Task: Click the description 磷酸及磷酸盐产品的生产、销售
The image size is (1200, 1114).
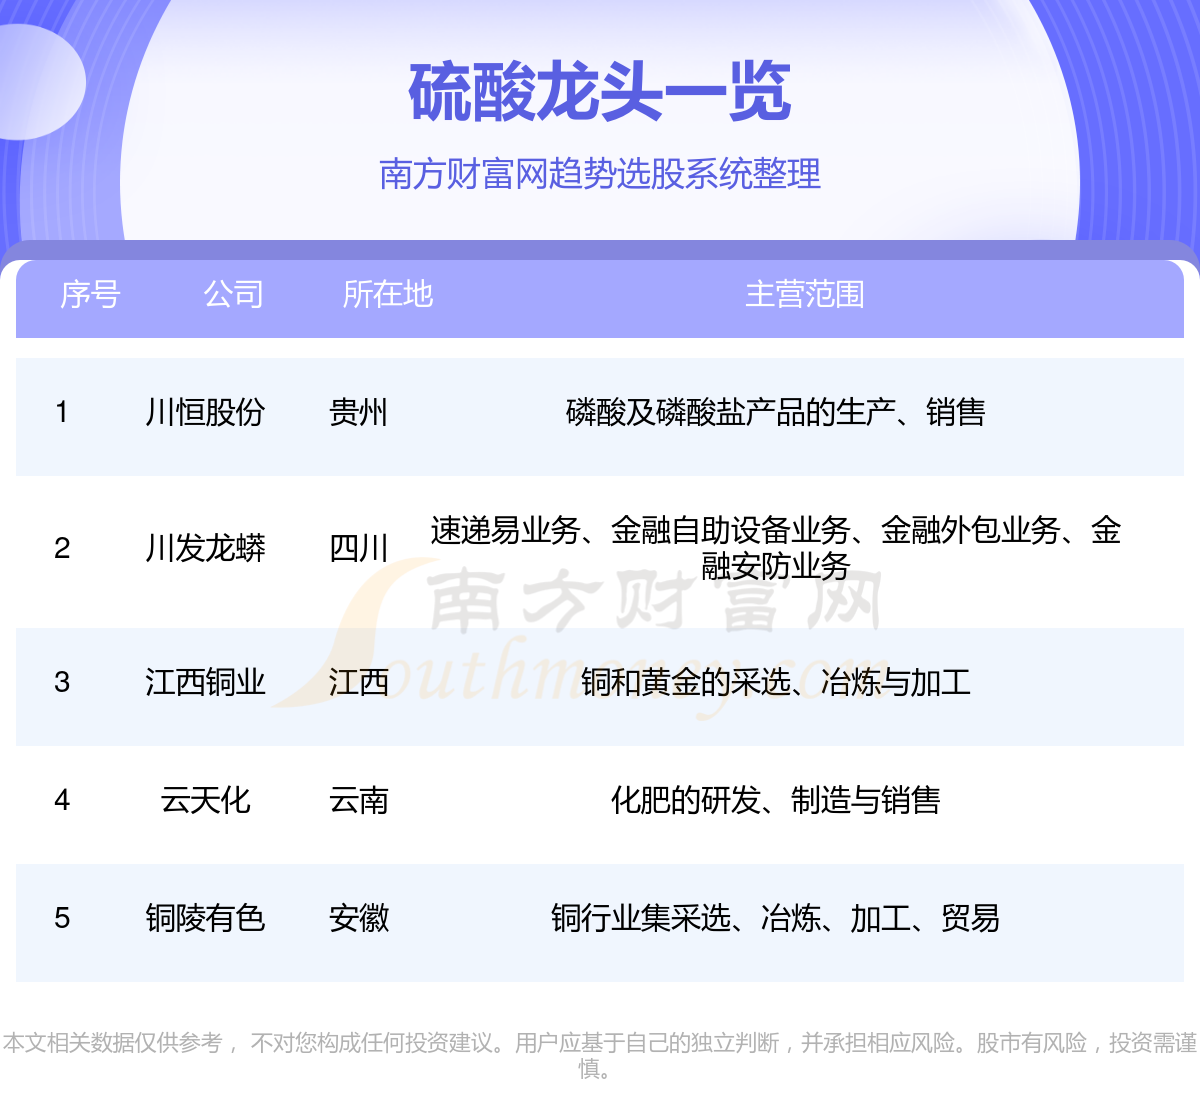Action: pos(776,412)
